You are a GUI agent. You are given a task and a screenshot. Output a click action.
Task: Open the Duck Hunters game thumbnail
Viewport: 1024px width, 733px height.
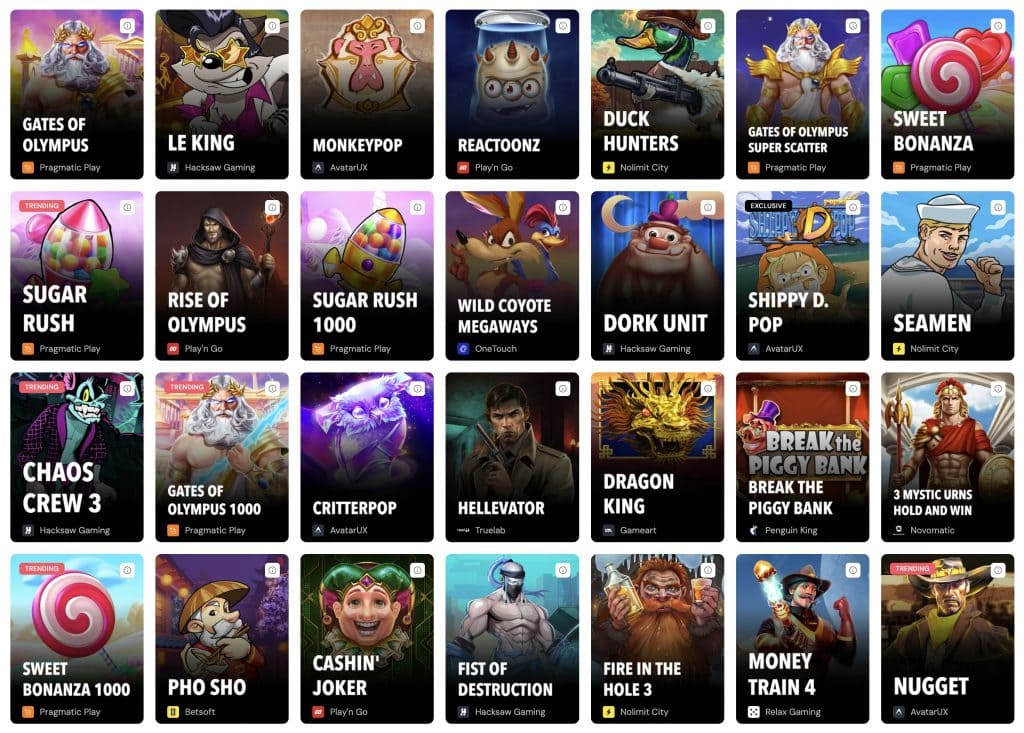pyautogui.click(x=657, y=94)
